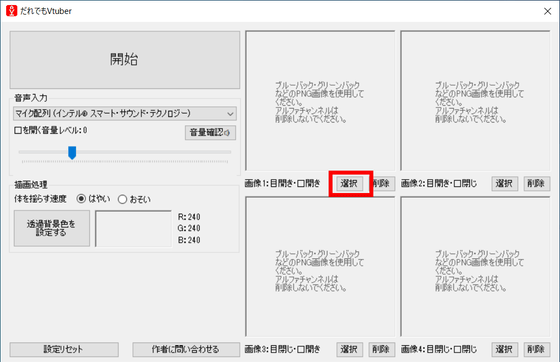
Task: Click 選択 for 画像4 目閉じ・口閉じ
Action: pos(504,350)
